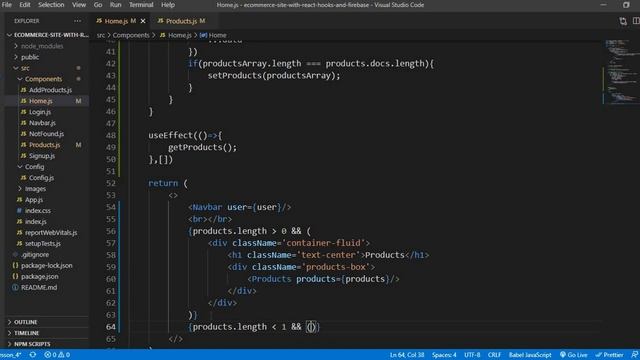Open the Run menu
The width and height of the screenshot is (640, 360).
coord(116,5)
